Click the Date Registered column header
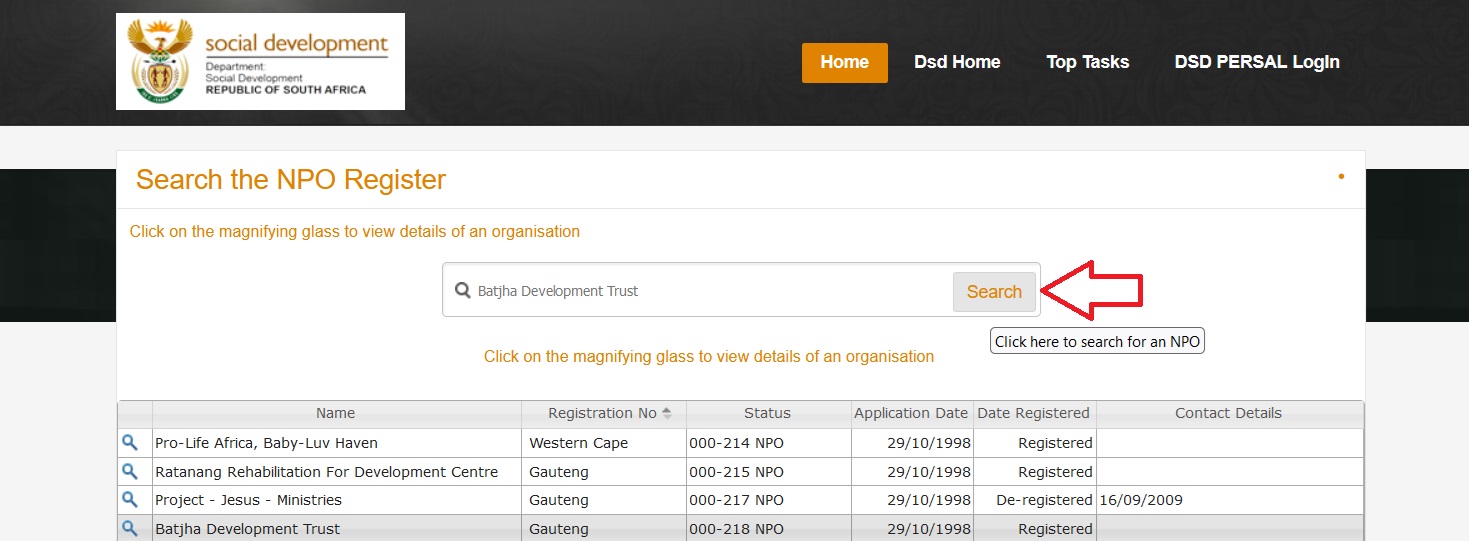Viewport: 1469px width, 541px height. 1033,413
